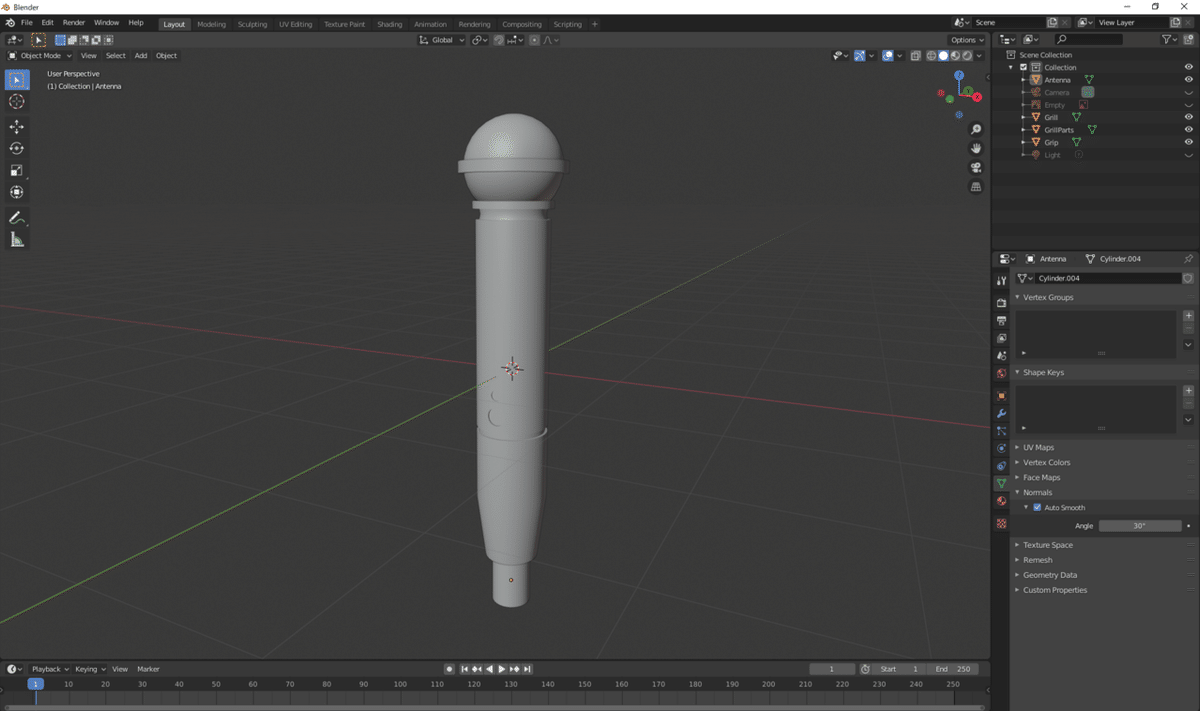Image resolution: width=1200 pixels, height=711 pixels.
Task: Open Object Mode dropdown
Action: [40, 56]
